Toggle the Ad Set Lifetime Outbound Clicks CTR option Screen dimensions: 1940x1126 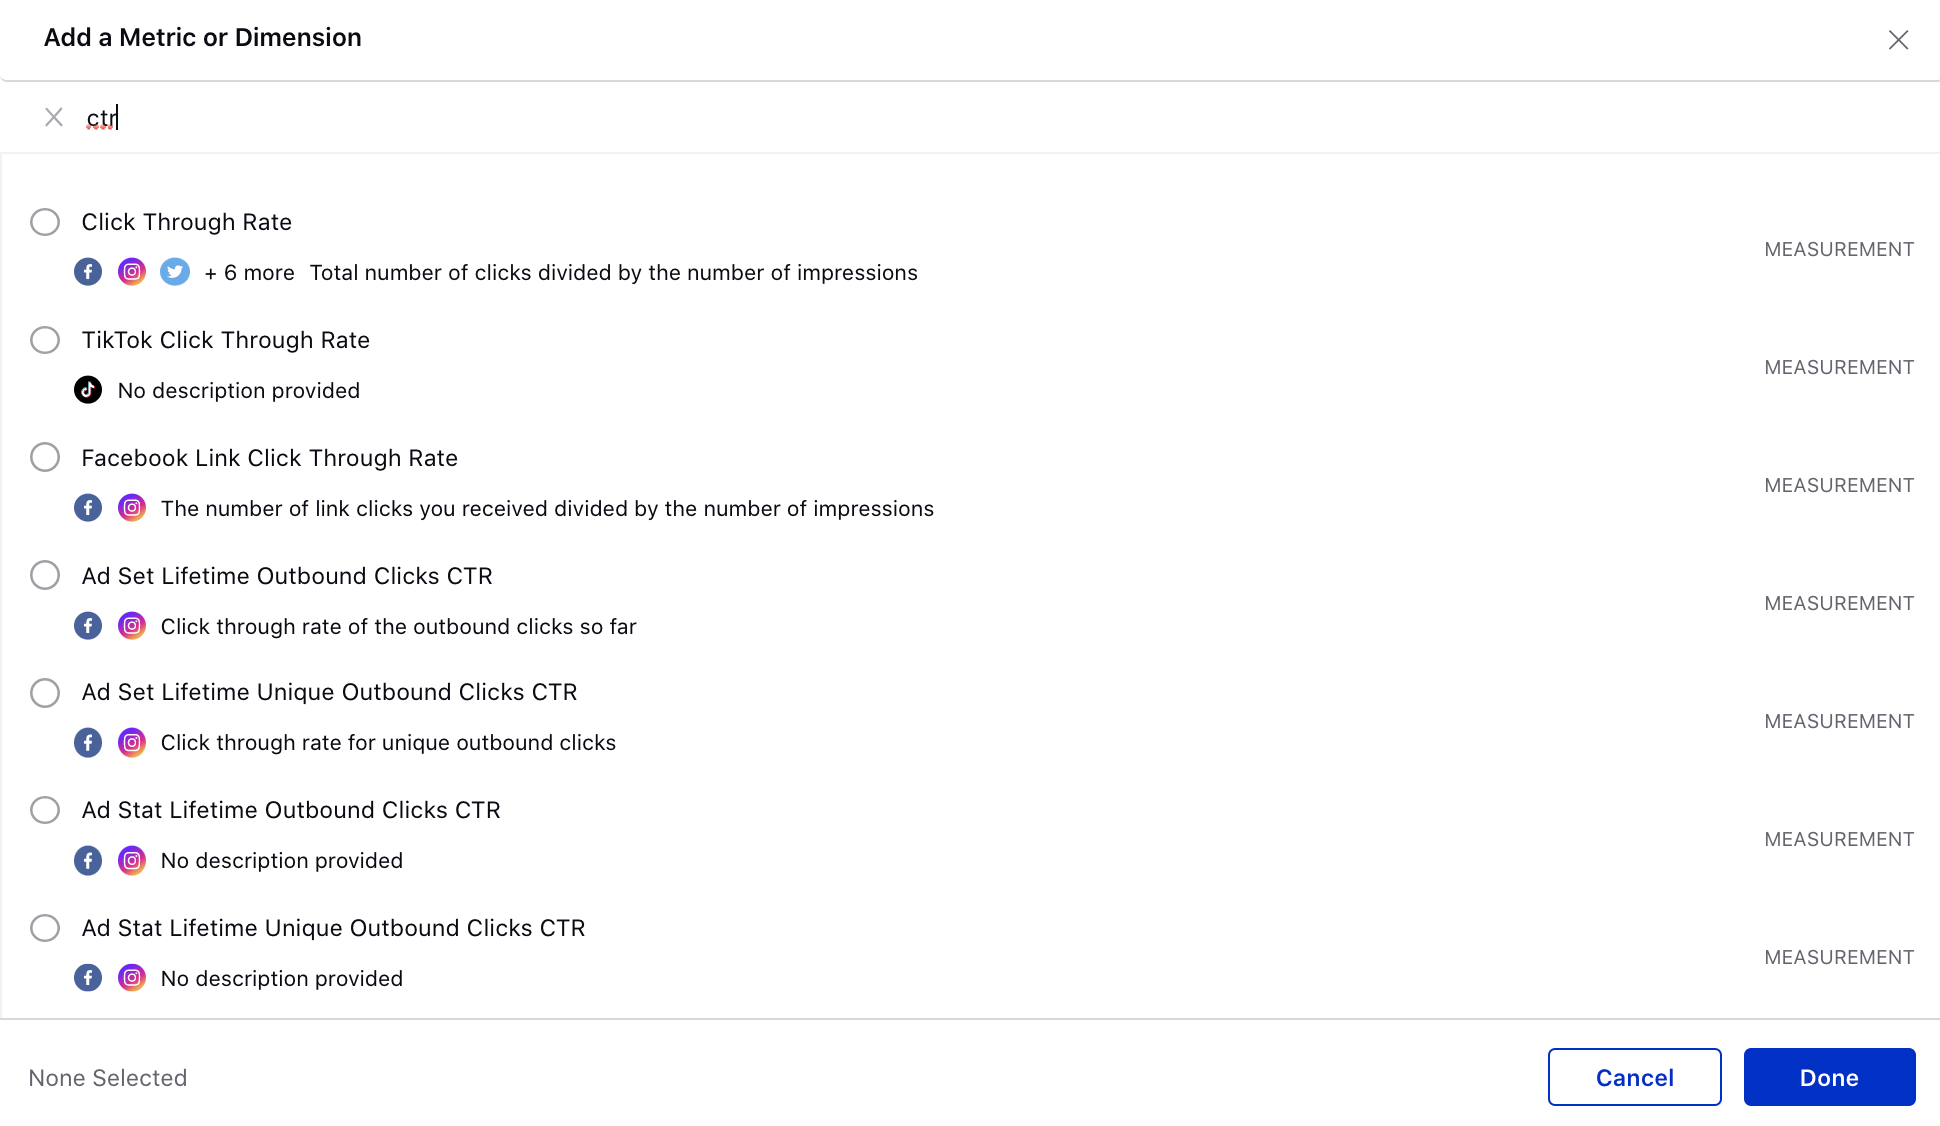tap(44, 576)
